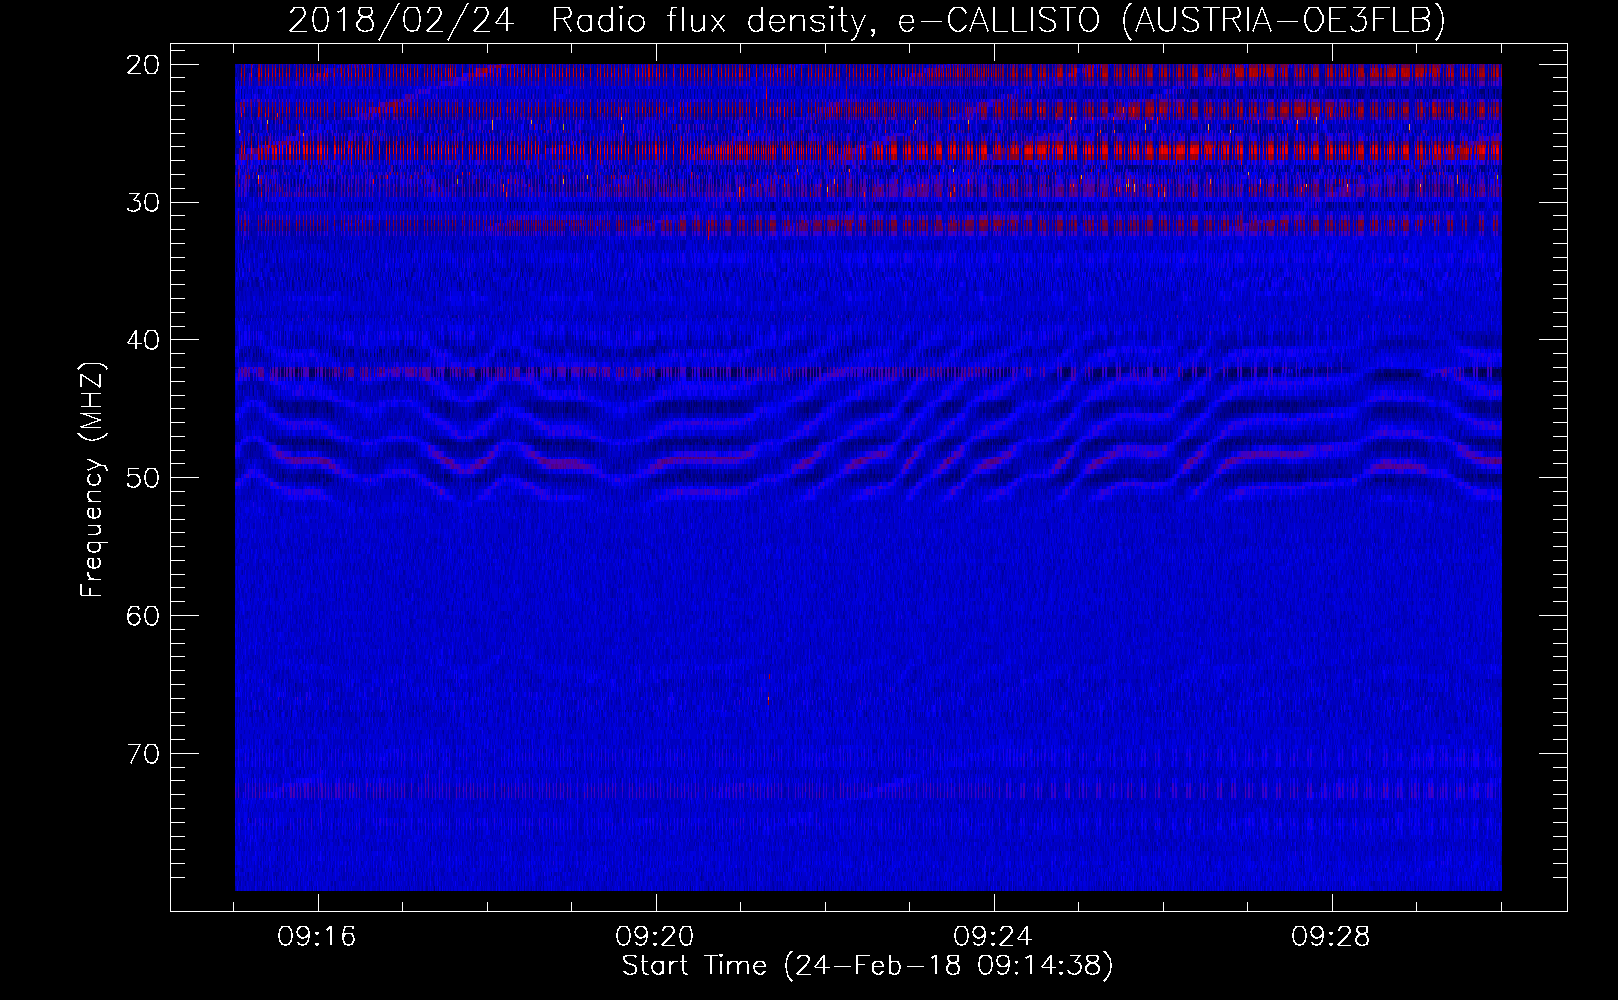Click the plot title 'Radio flux density, e-CALLISTO'
The image size is (1618, 1000).
[828, 20]
